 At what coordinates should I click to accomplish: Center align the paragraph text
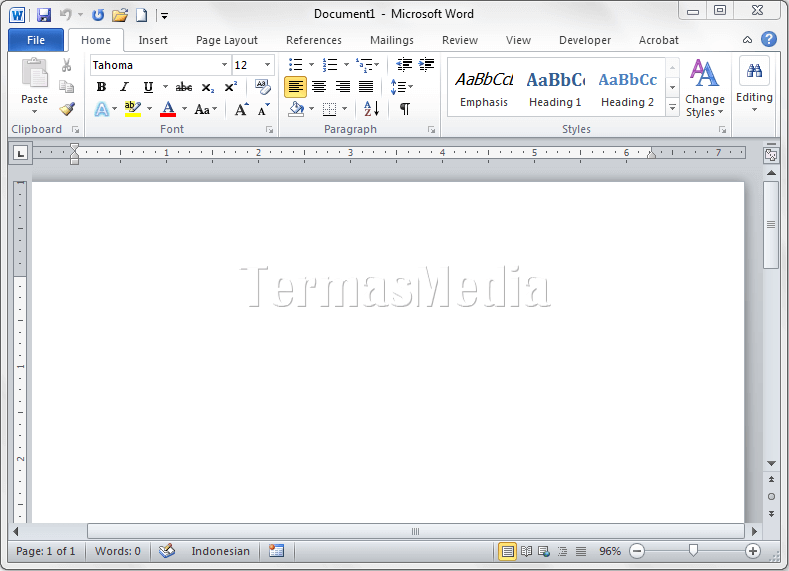coord(319,87)
